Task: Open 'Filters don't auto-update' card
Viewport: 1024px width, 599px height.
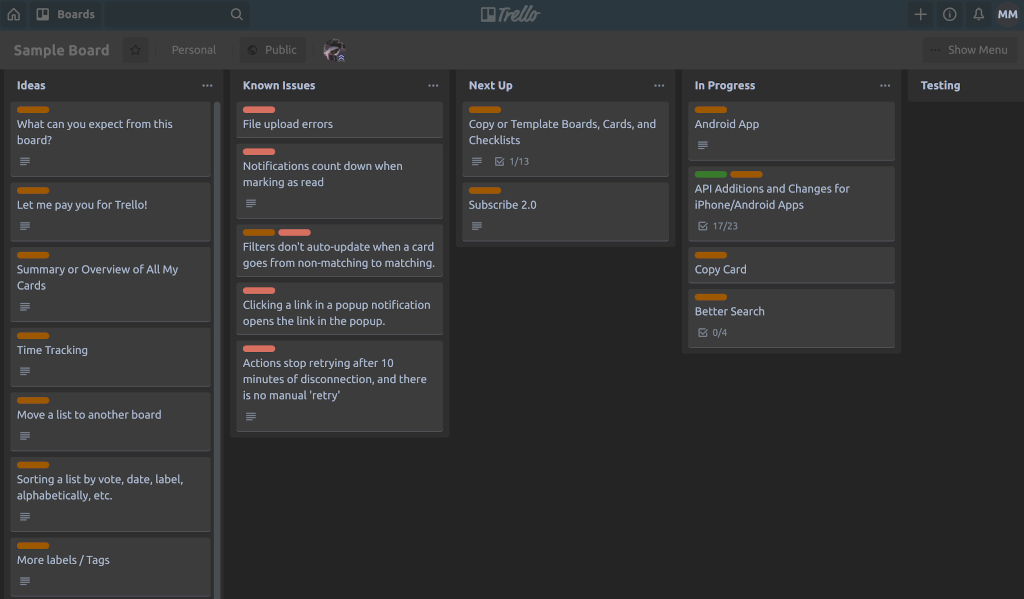Action: pyautogui.click(x=339, y=251)
